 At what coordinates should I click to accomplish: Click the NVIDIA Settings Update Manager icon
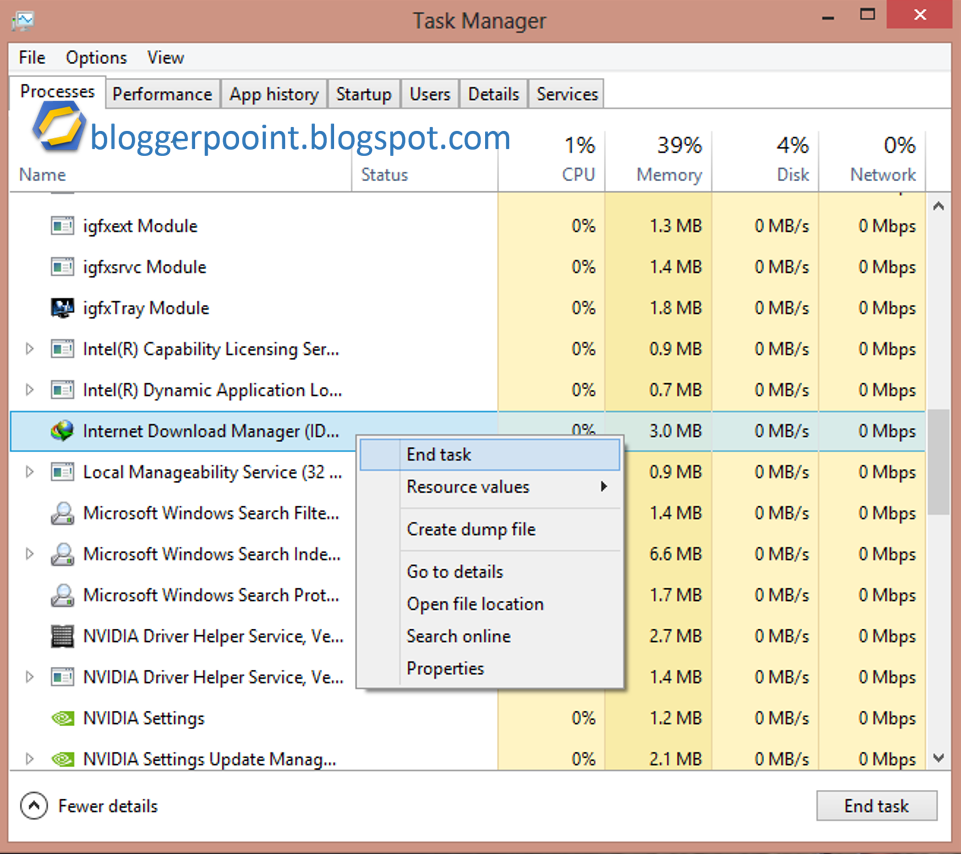[x=62, y=759]
